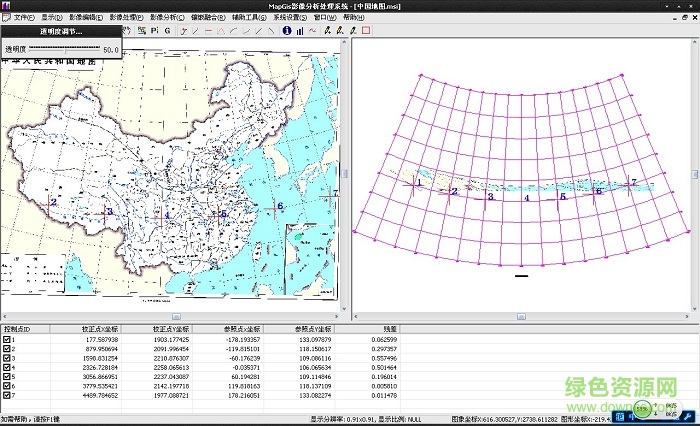Image resolution: width=700 pixels, height=426 pixels.
Task: Open the 影像处理 dropdown menu
Action: pos(125,18)
